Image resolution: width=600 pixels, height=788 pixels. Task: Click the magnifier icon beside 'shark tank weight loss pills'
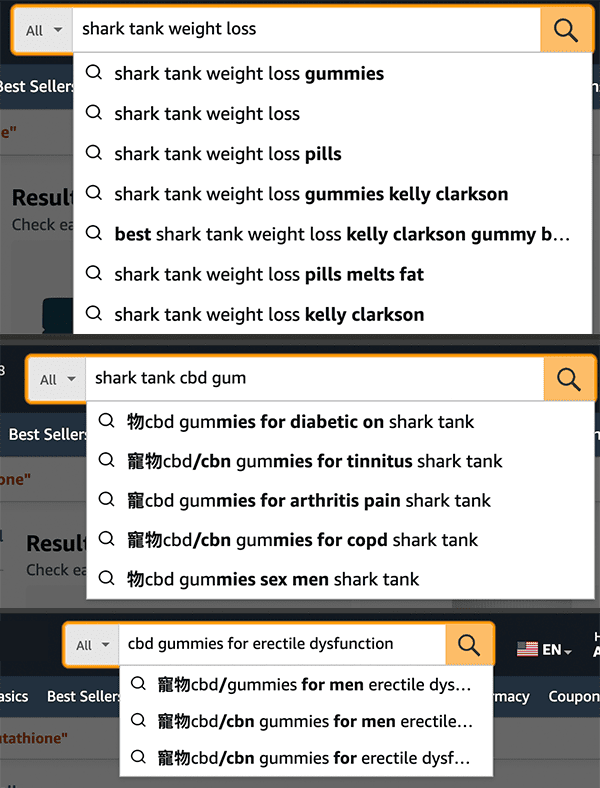click(95, 153)
